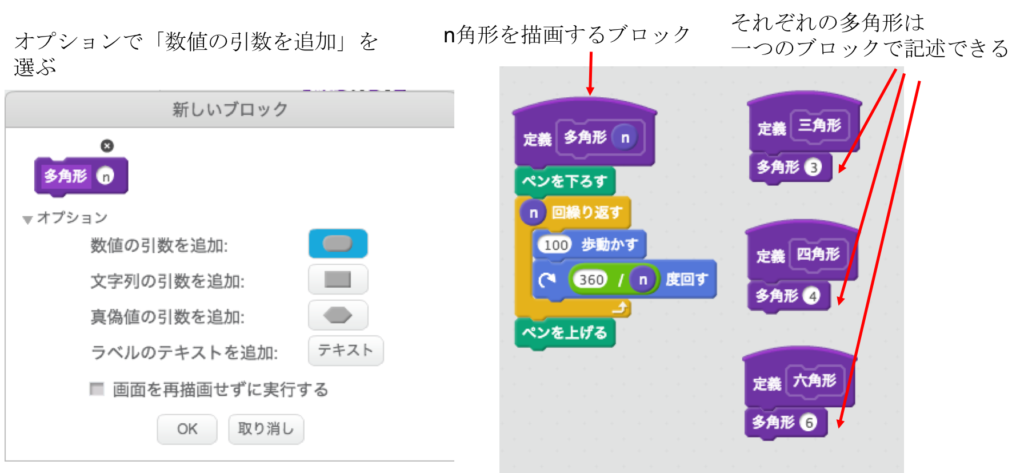Click the 定義 多角形 n hat block
1024x473 pixels.
click(585, 133)
